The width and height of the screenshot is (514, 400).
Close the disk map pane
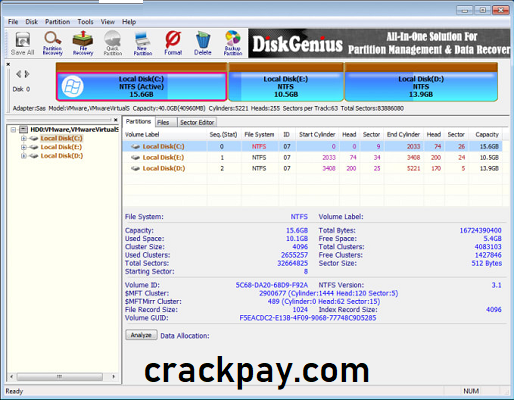(x=8, y=64)
